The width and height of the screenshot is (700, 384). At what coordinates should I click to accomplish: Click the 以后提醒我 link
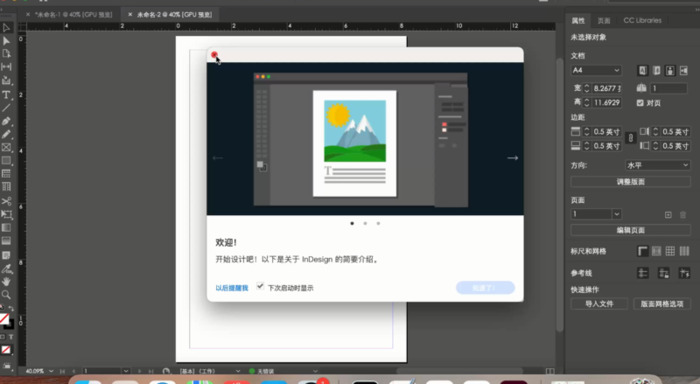[232, 288]
